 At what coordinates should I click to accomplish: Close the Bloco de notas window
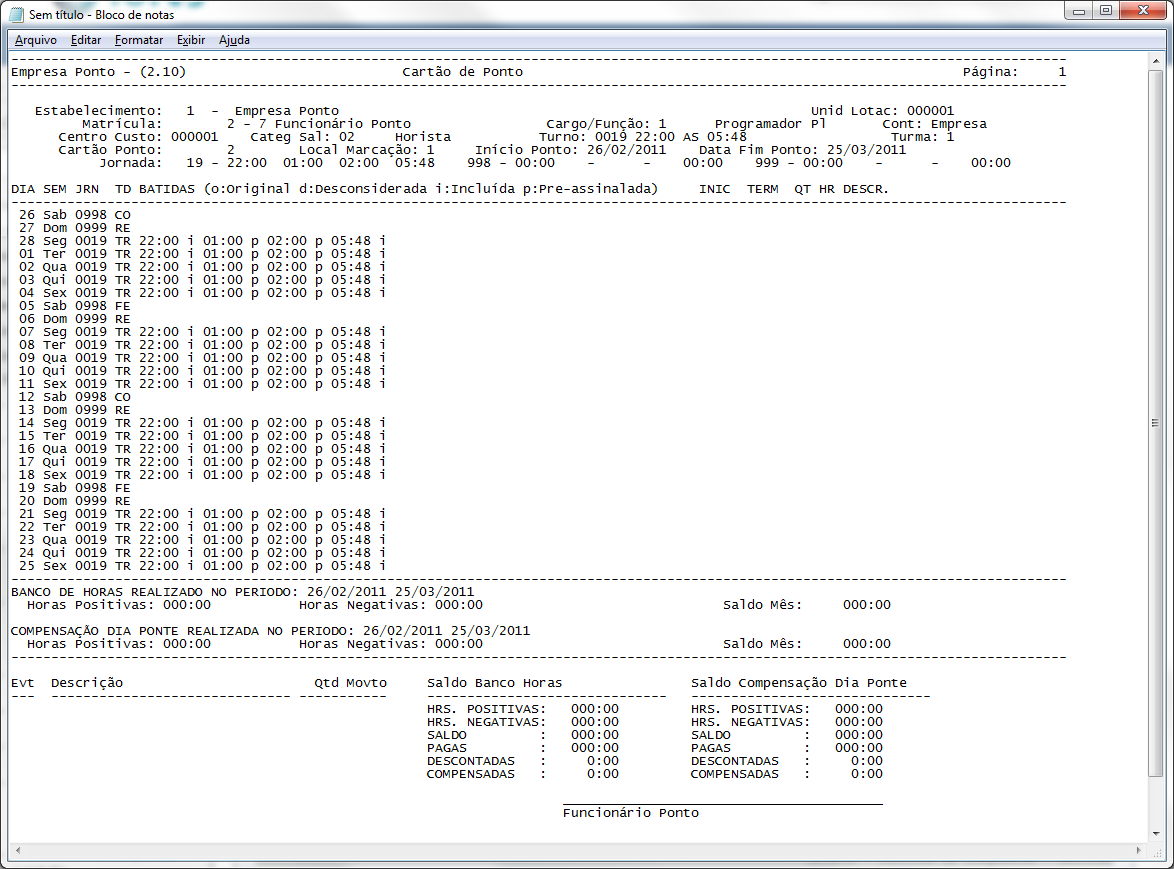[x=1143, y=11]
